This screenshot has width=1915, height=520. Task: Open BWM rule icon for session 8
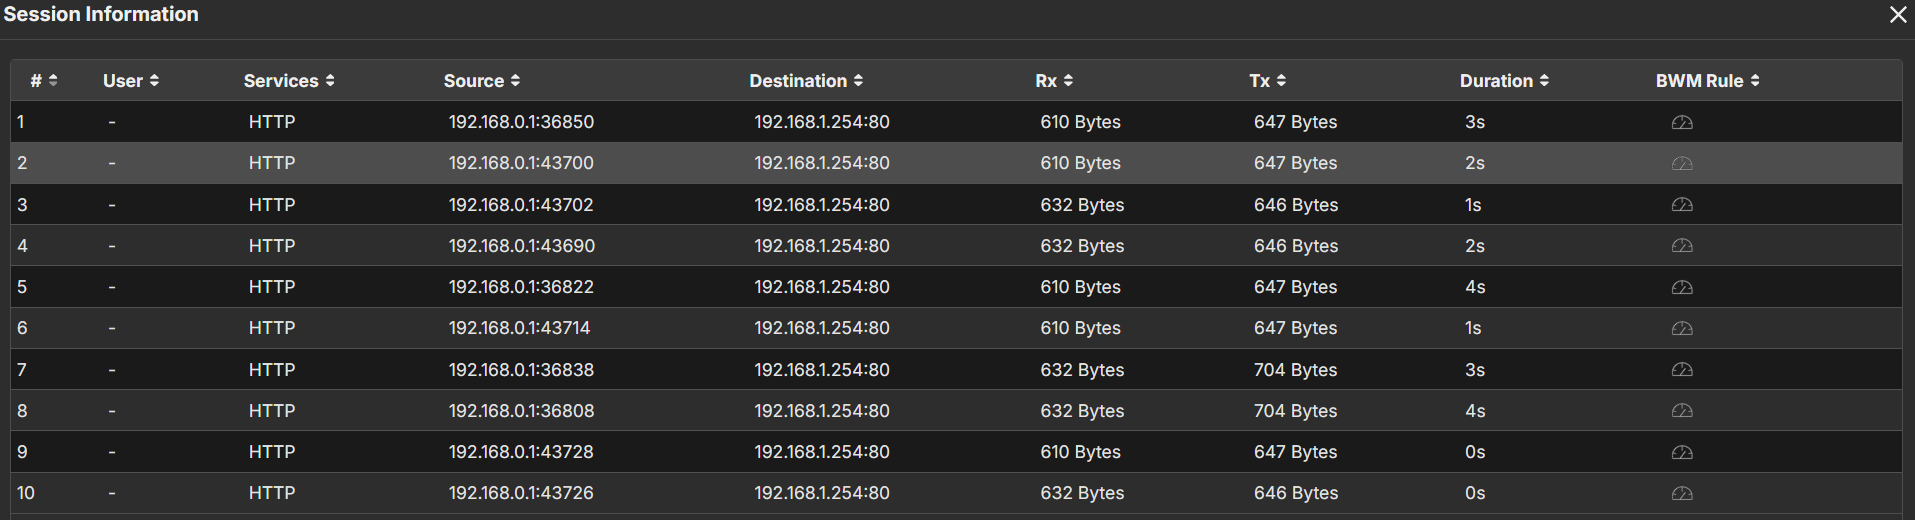pyautogui.click(x=1682, y=411)
